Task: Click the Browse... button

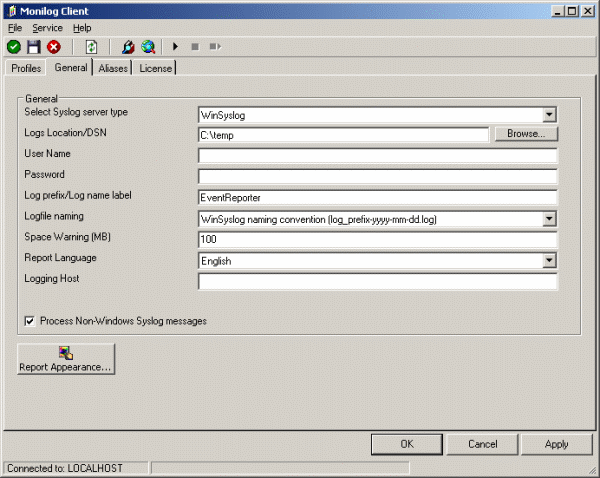Action: (x=526, y=134)
